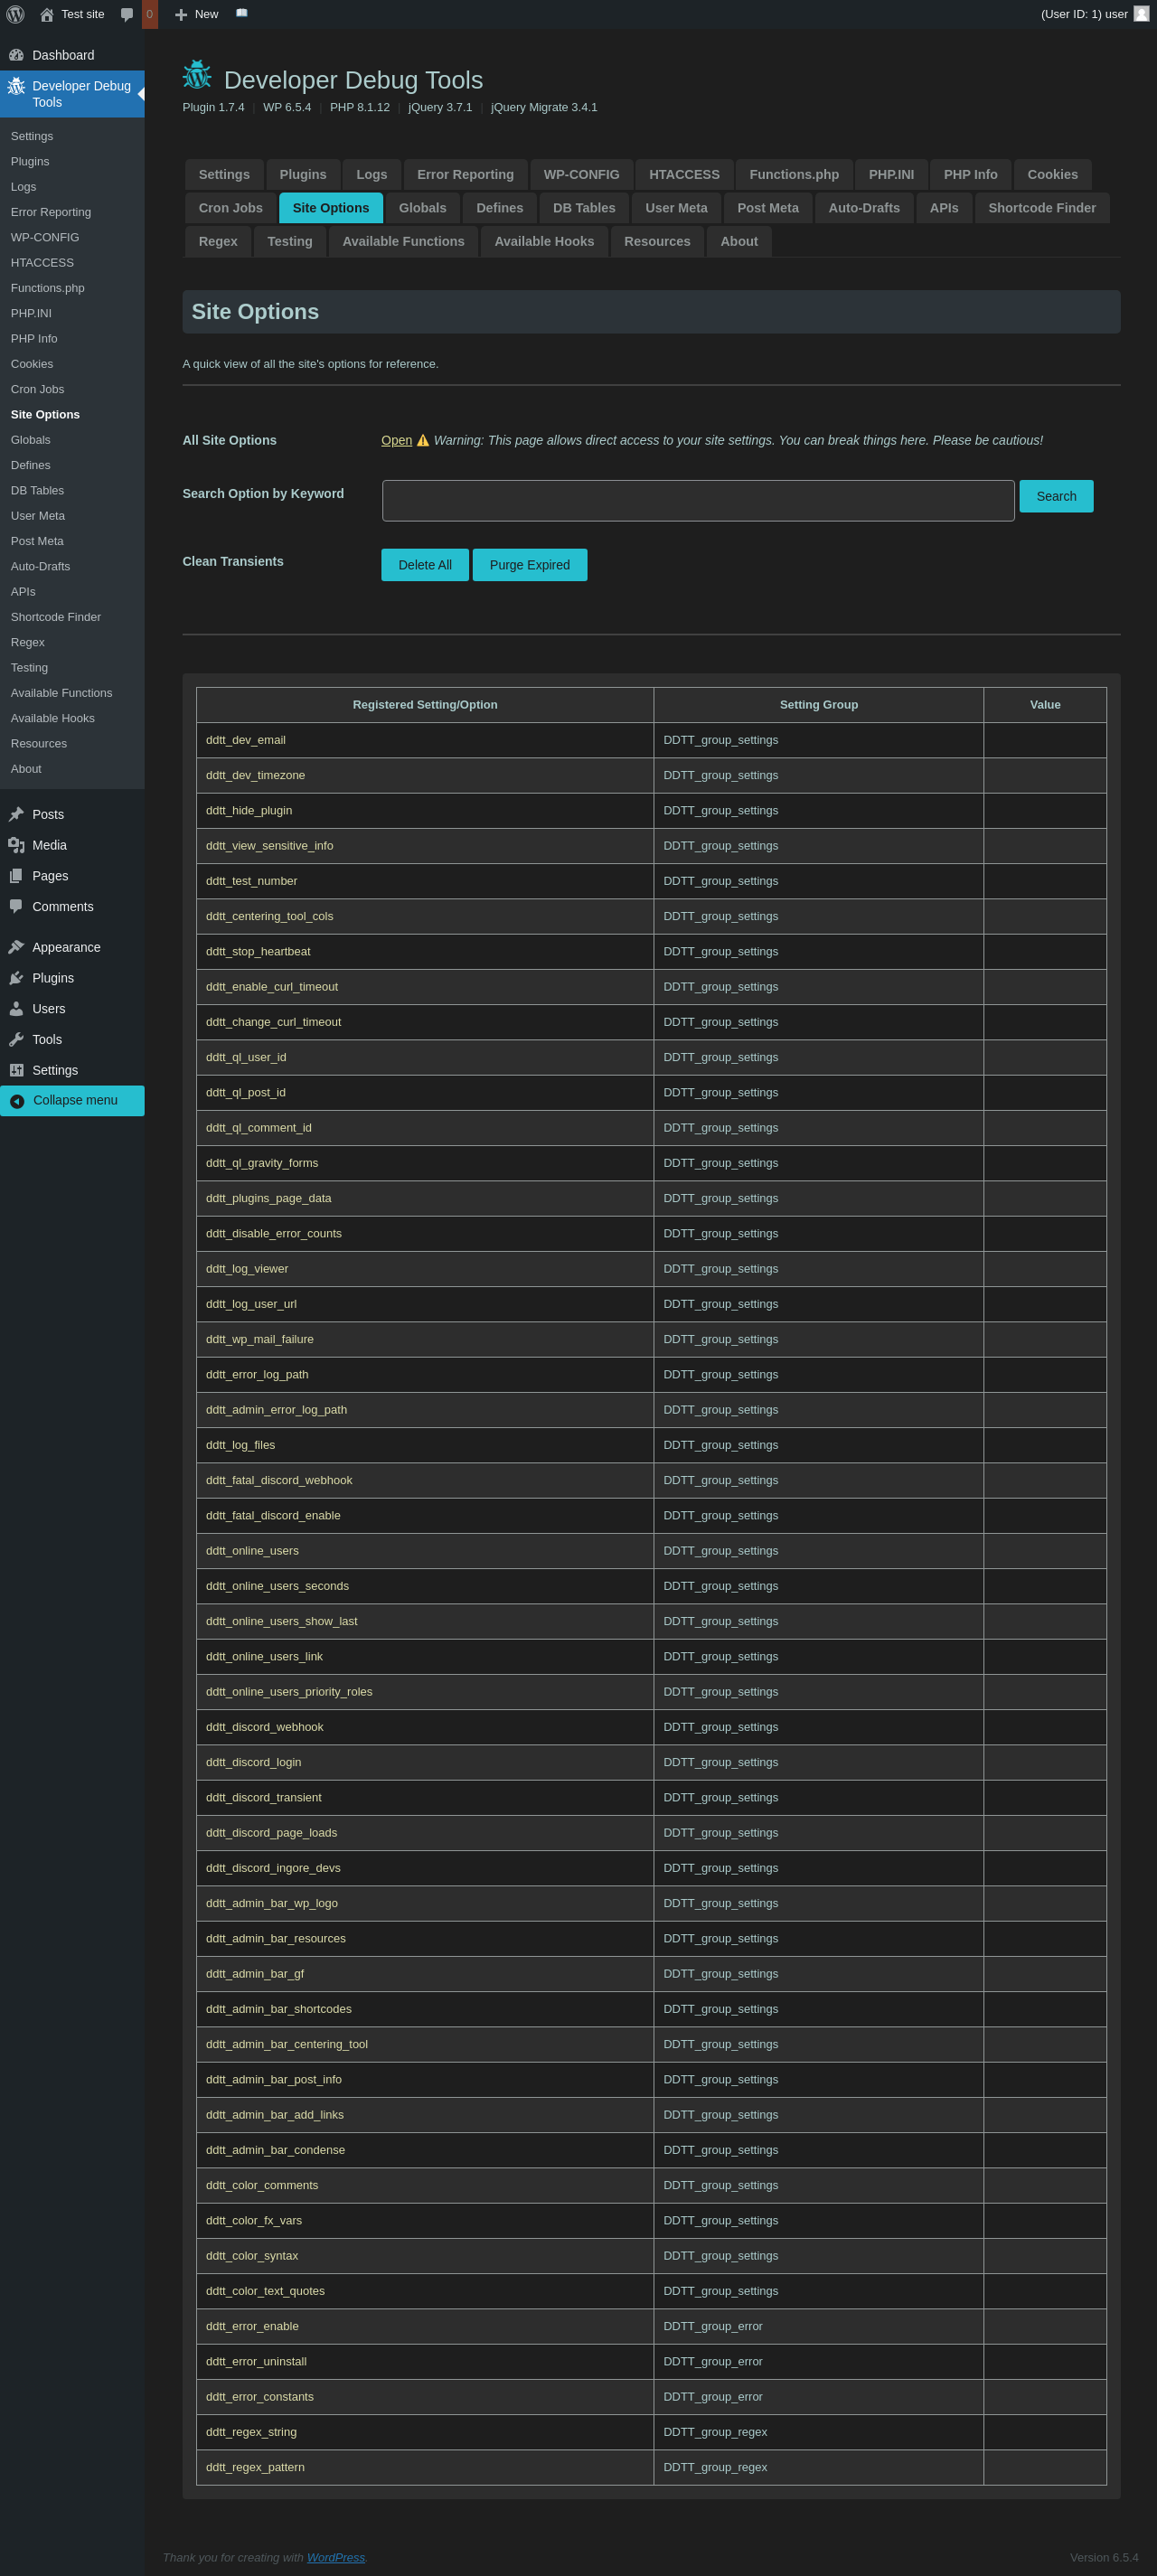Open Dashboard from the sidebar
The image size is (1157, 2576).
[63, 55]
